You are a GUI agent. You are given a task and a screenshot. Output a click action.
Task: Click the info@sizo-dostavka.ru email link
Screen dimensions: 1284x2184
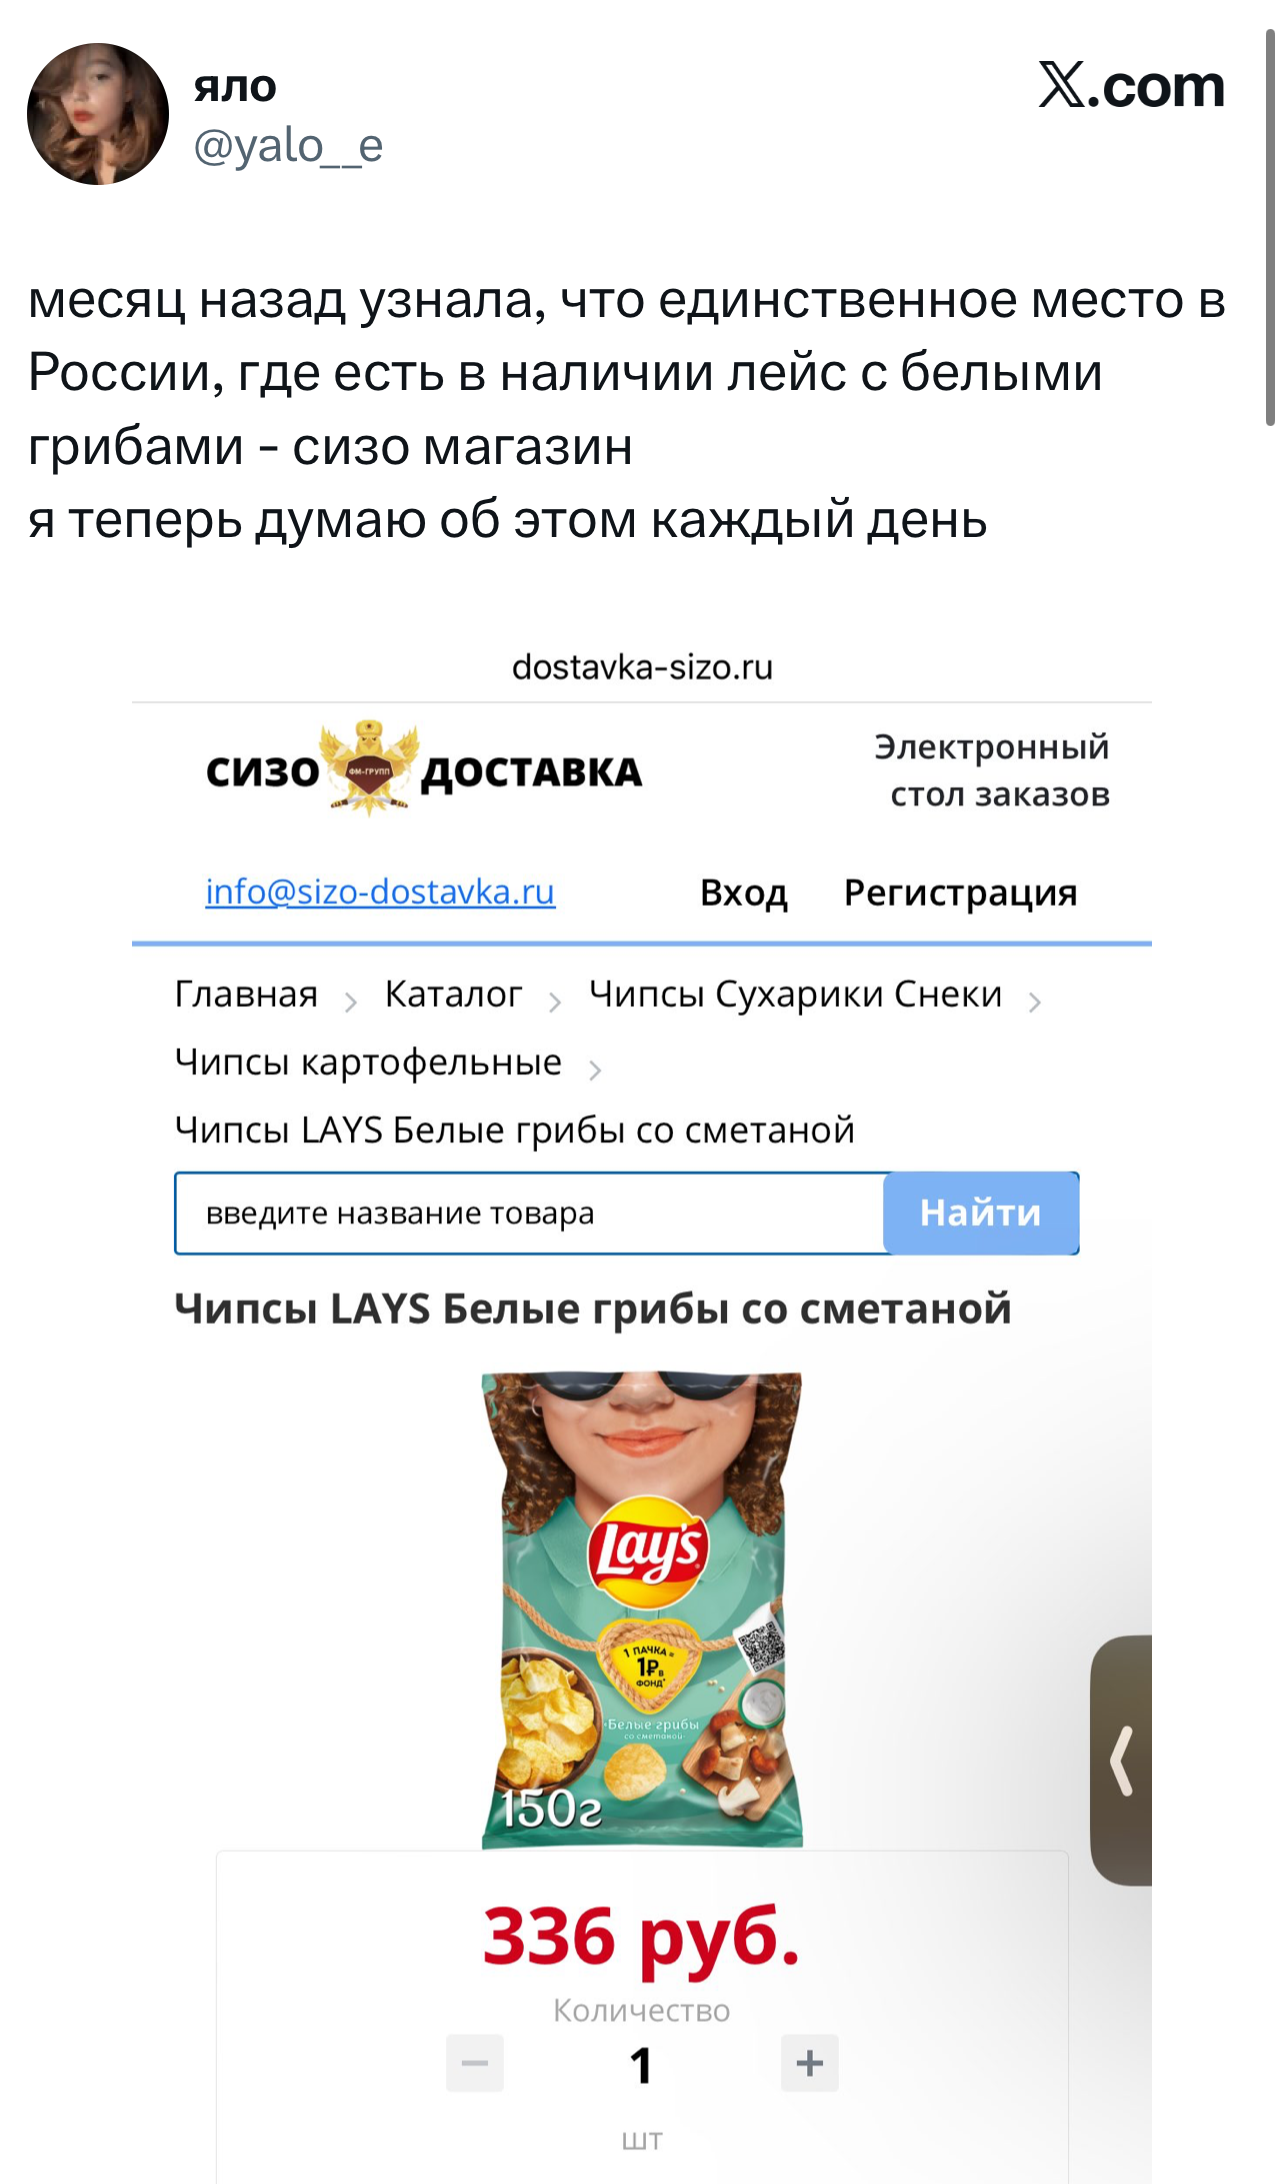[x=380, y=891]
